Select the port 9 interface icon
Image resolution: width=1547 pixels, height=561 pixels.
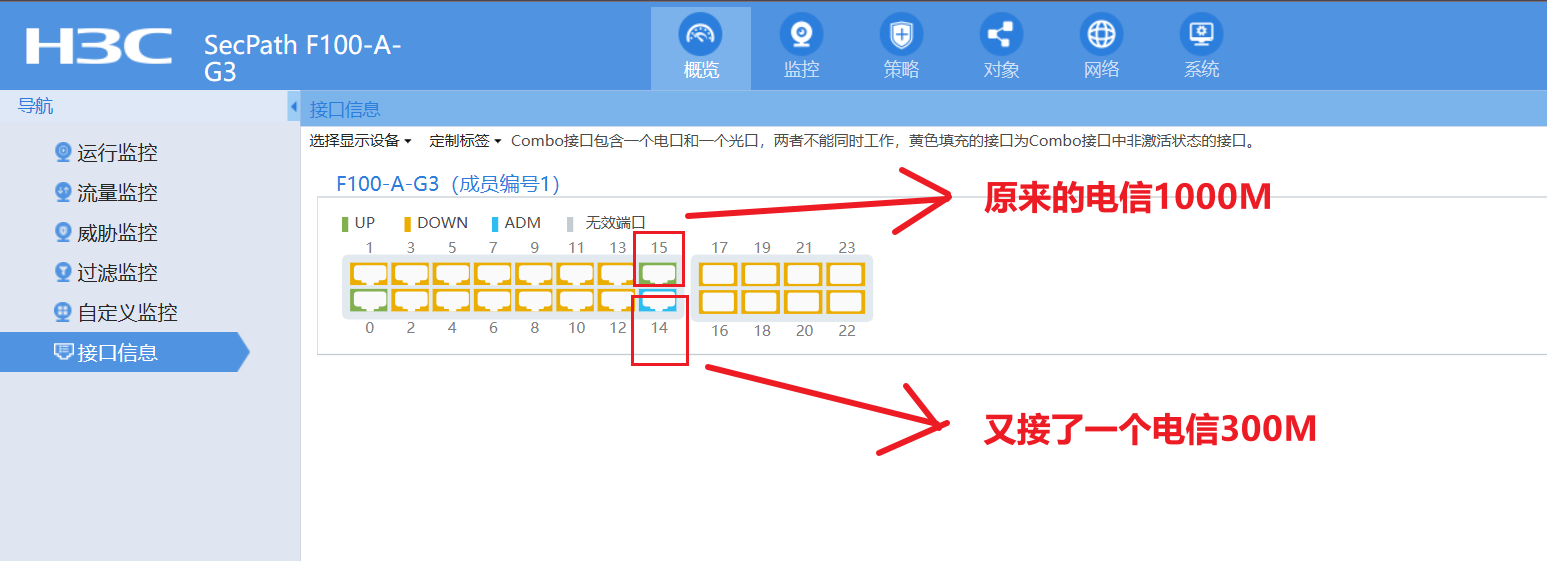pos(534,274)
